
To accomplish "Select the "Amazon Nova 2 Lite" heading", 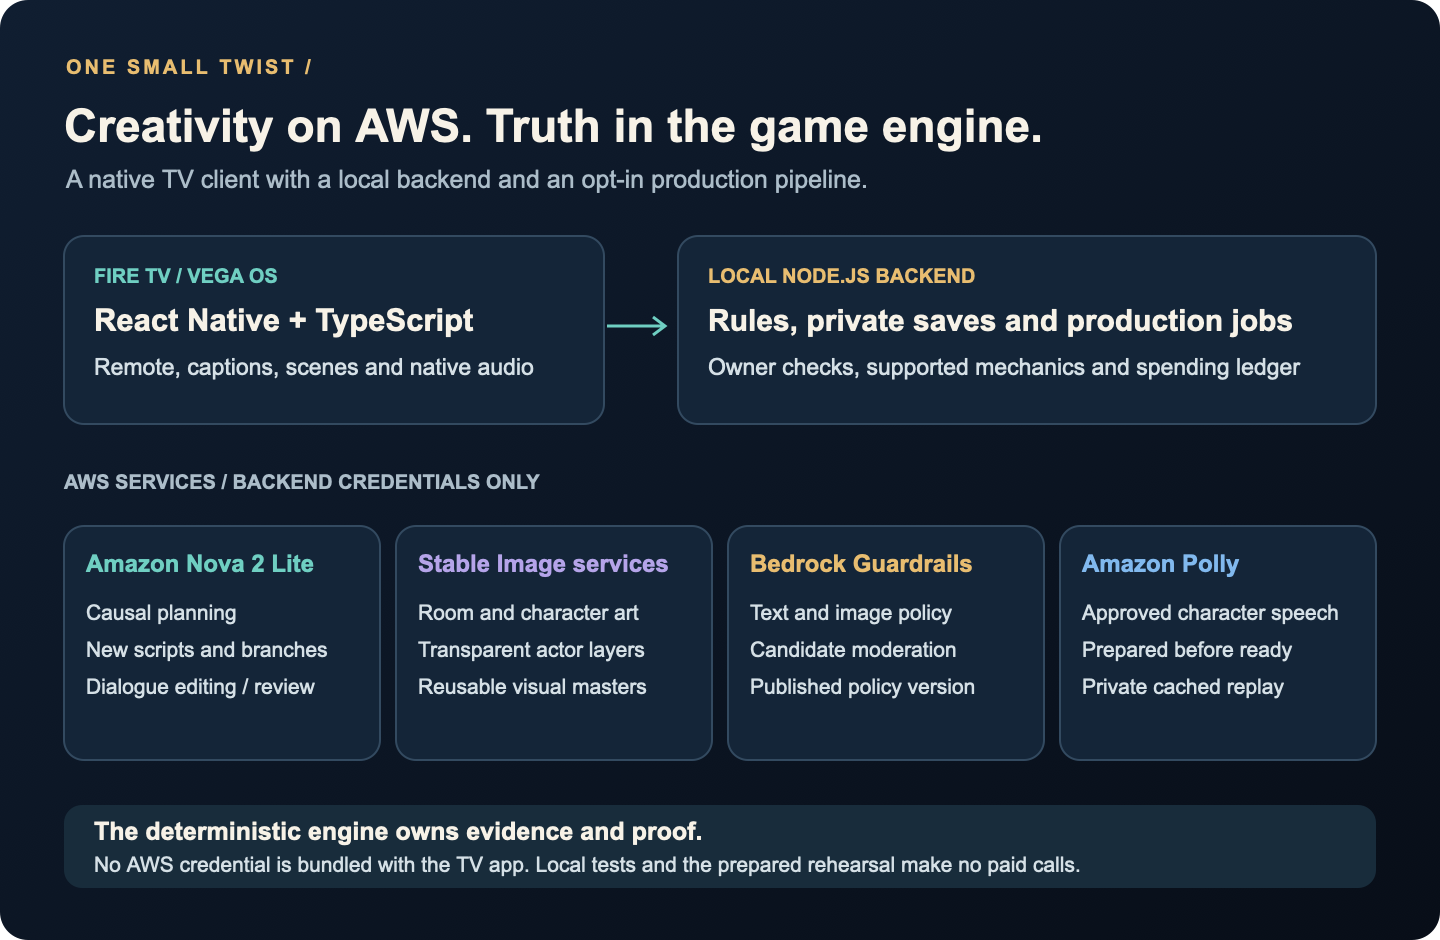I will (x=200, y=564).
